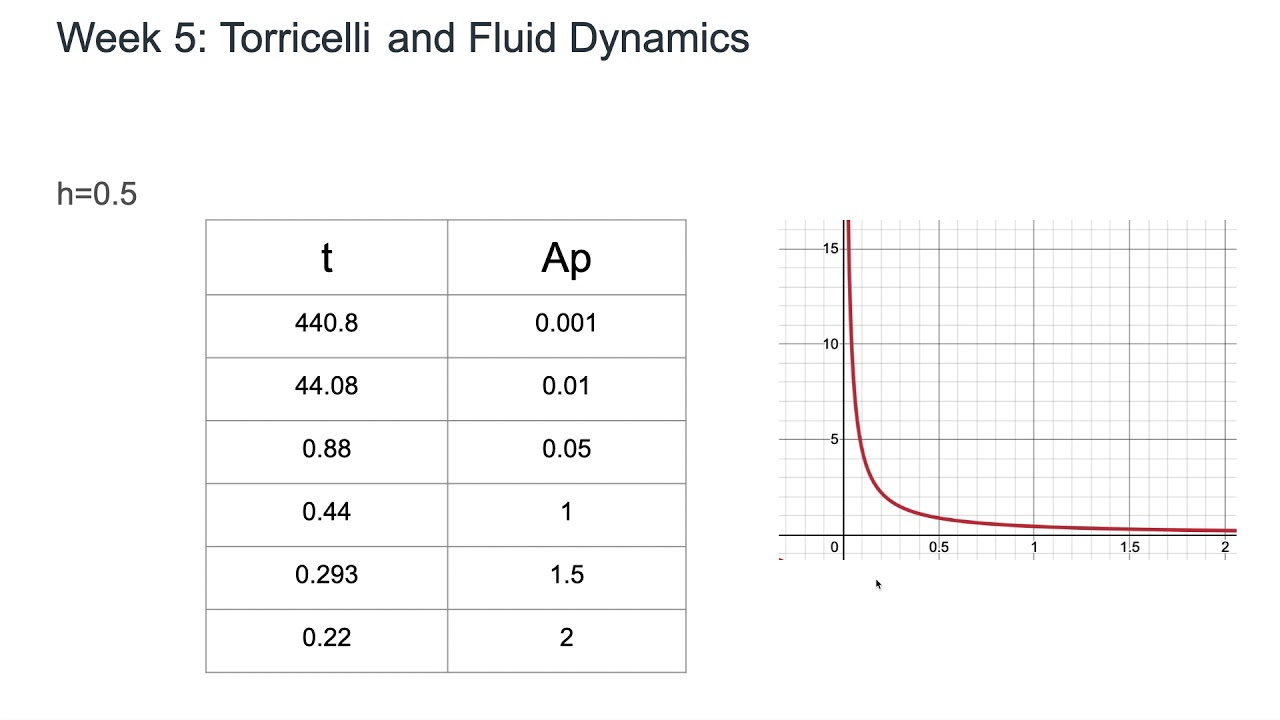Select the 0.88 cell in the t column

326,449
